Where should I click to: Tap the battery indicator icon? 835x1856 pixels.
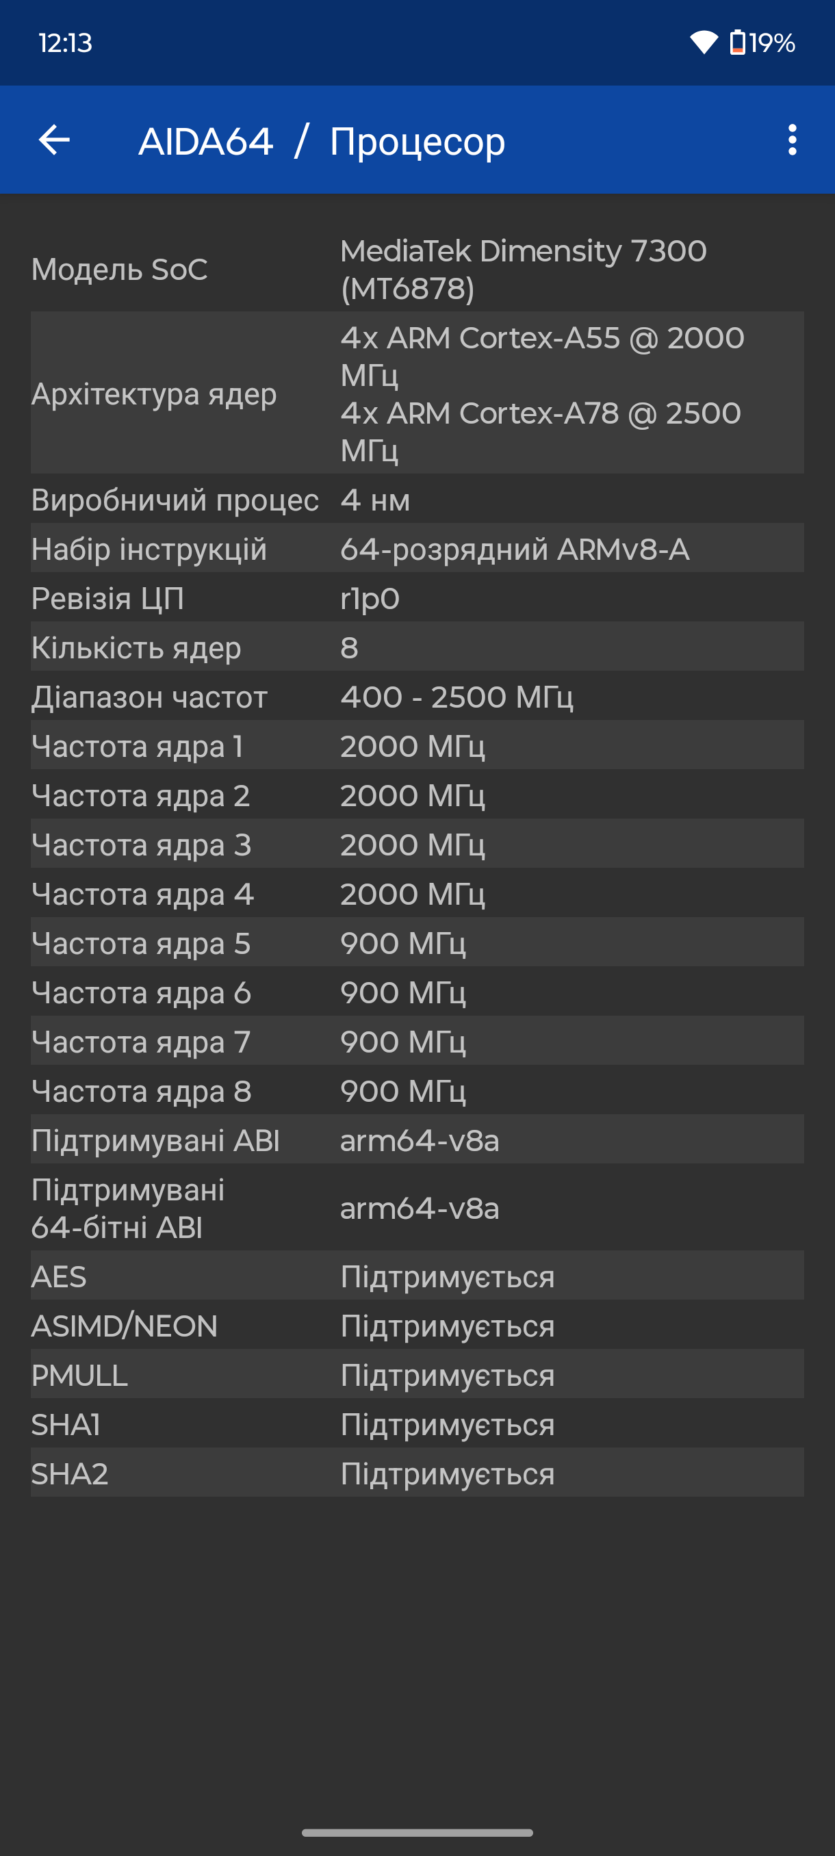point(738,42)
